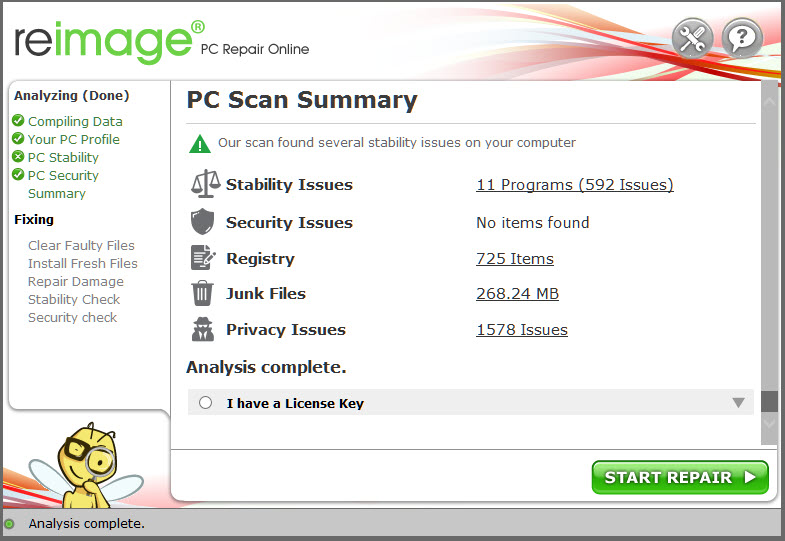Open 11 Programs (592 Issues) link
This screenshot has height=541, width=785.
[x=574, y=185]
